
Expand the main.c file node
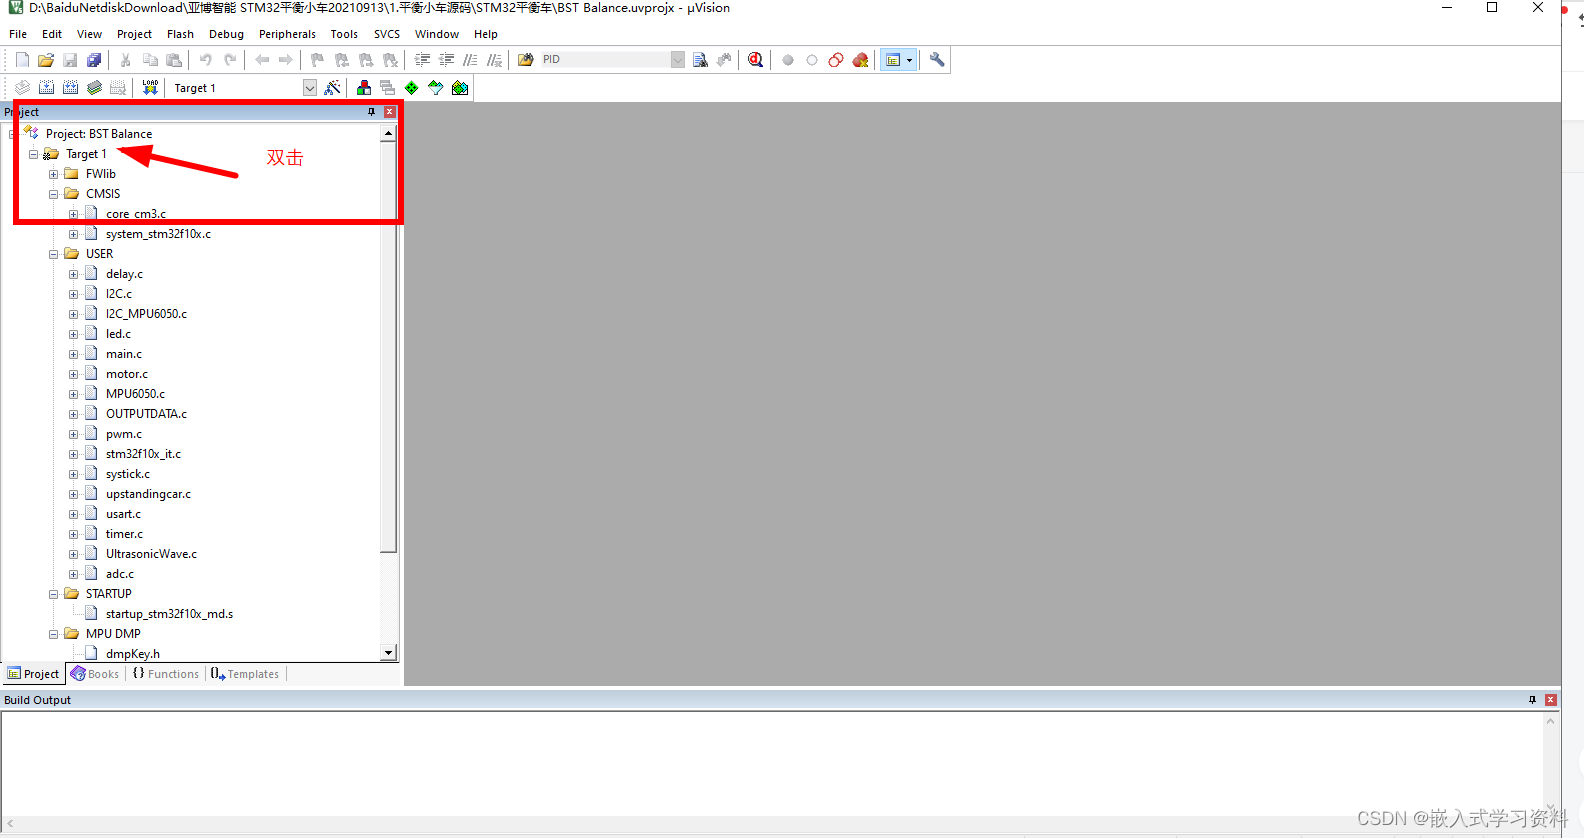pos(74,354)
